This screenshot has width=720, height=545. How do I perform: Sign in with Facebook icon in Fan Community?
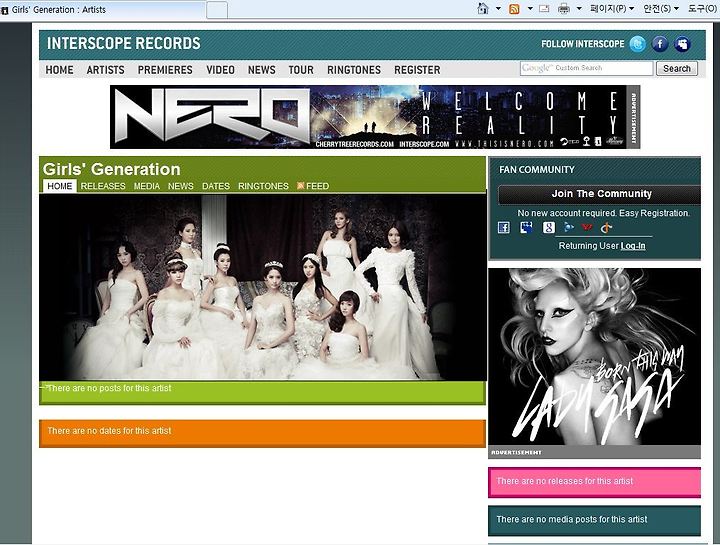(504, 228)
